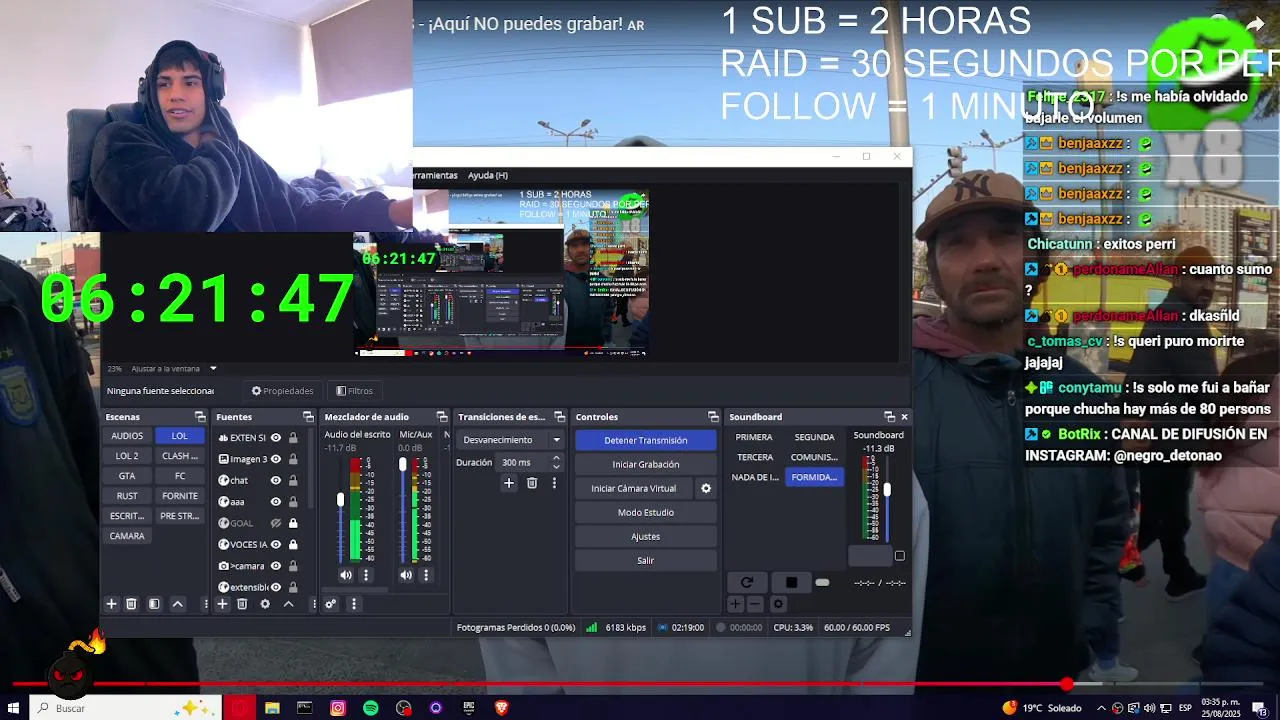Open transition properties three-dot menu
Image resolution: width=1280 pixels, height=720 pixels.
coord(554,483)
